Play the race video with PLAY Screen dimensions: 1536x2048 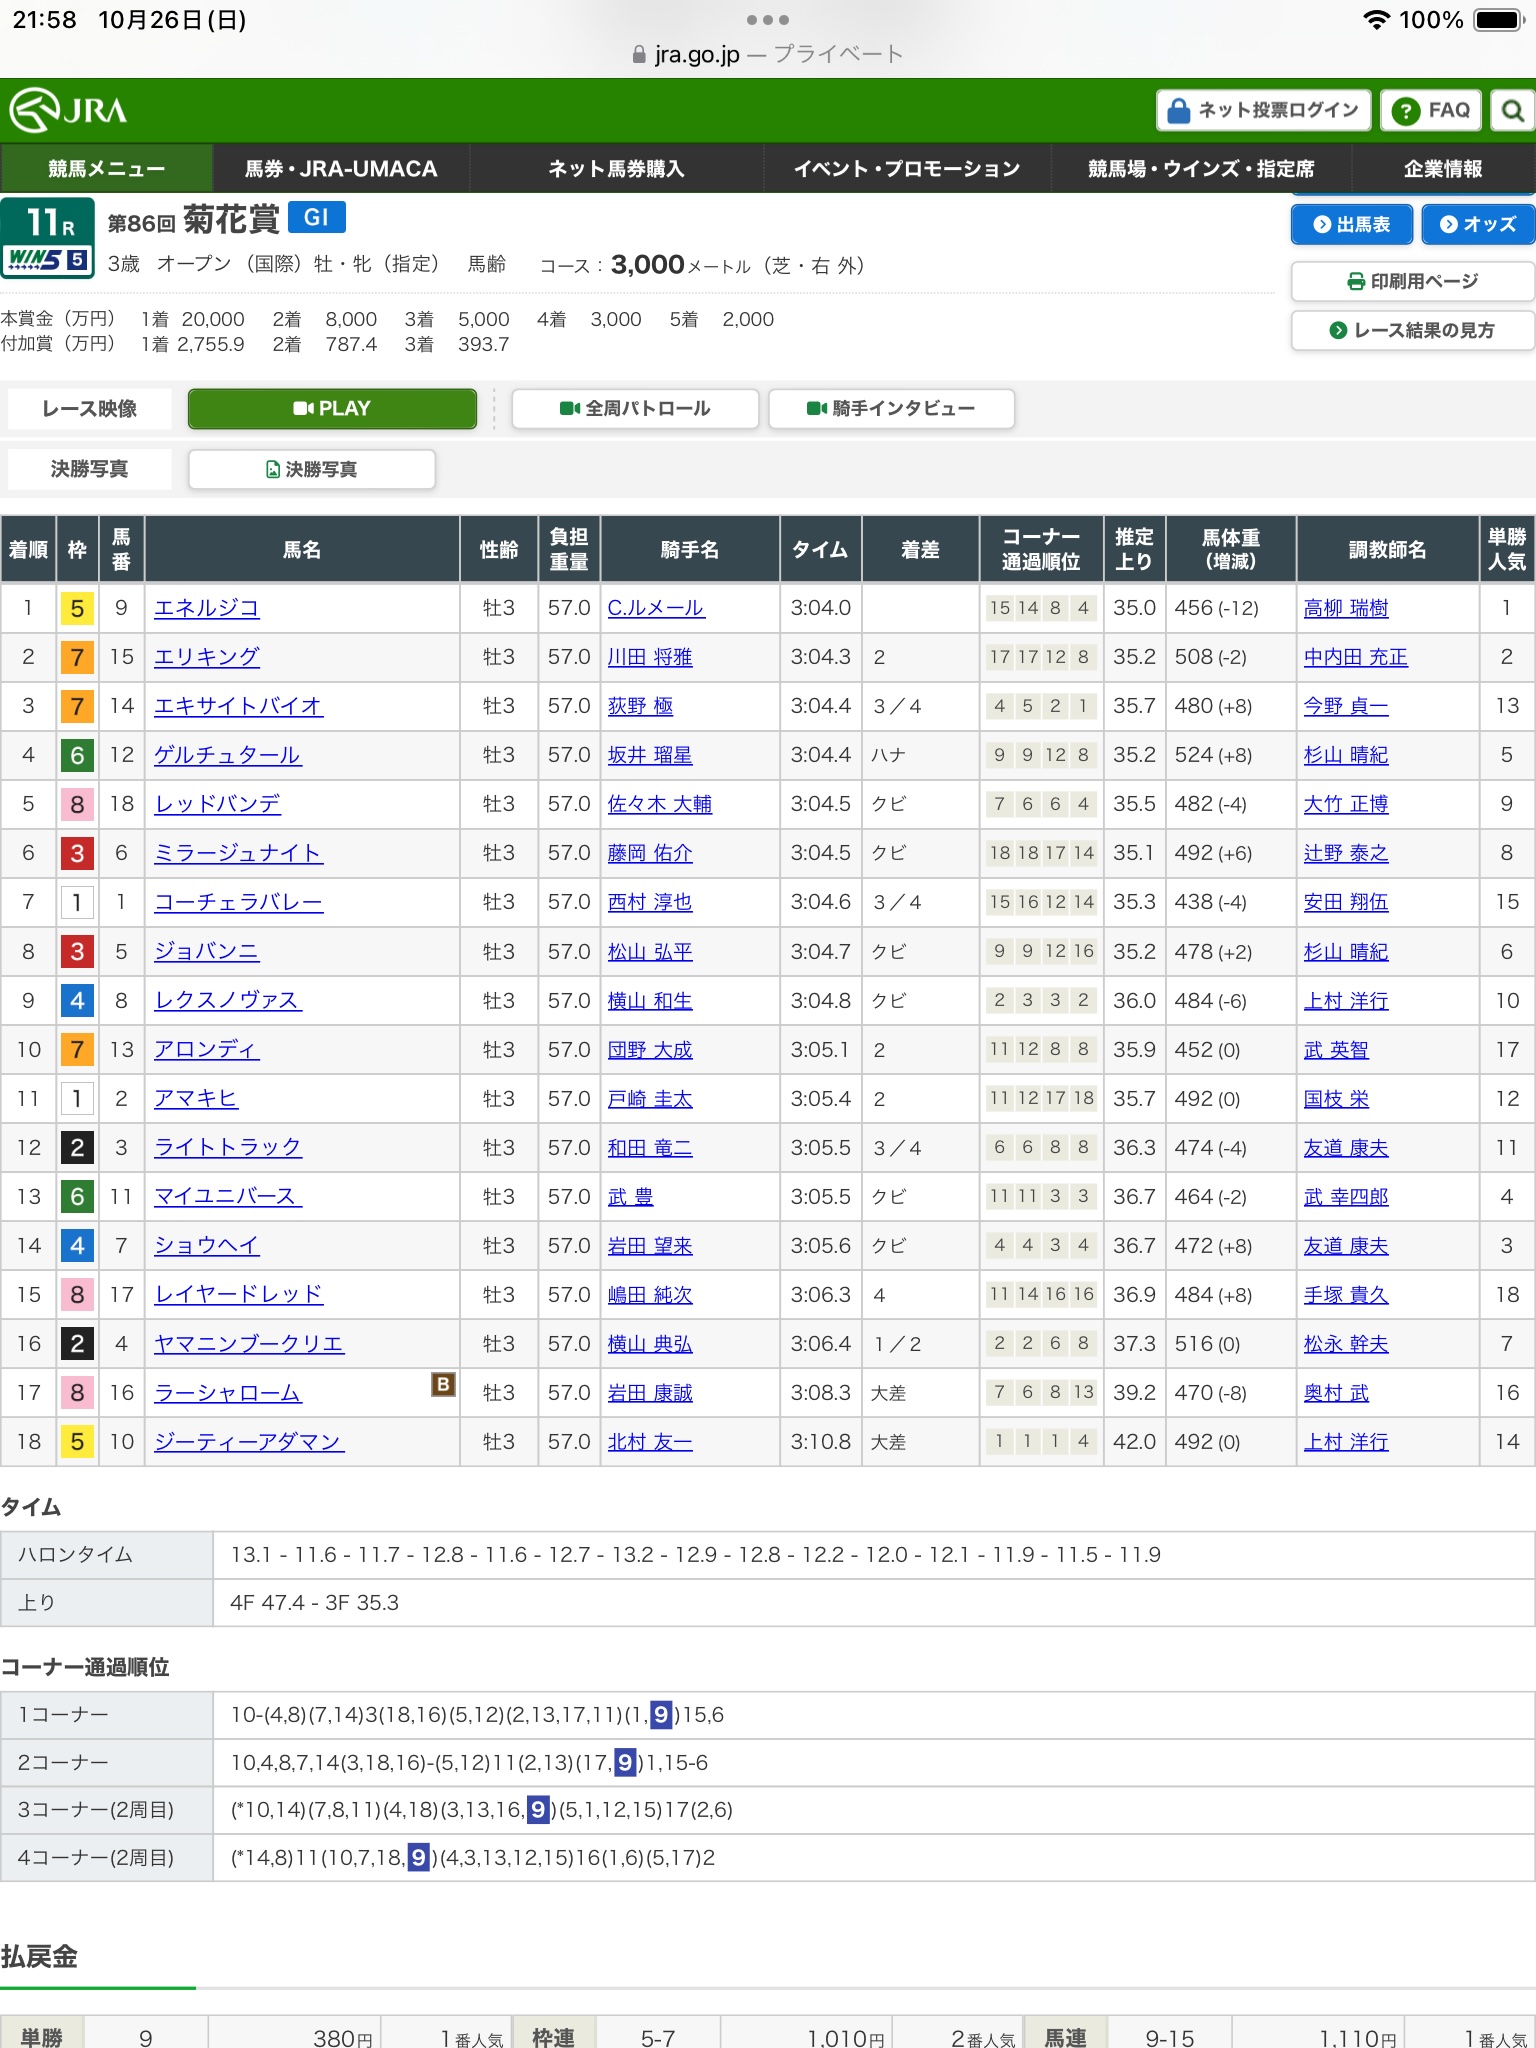tap(332, 408)
